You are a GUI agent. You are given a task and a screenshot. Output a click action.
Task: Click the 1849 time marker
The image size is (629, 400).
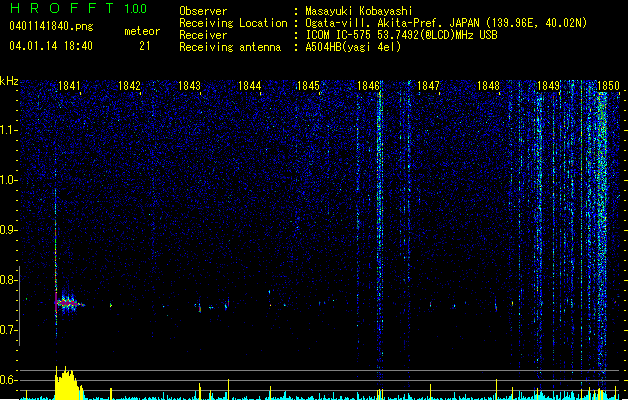tap(548, 86)
